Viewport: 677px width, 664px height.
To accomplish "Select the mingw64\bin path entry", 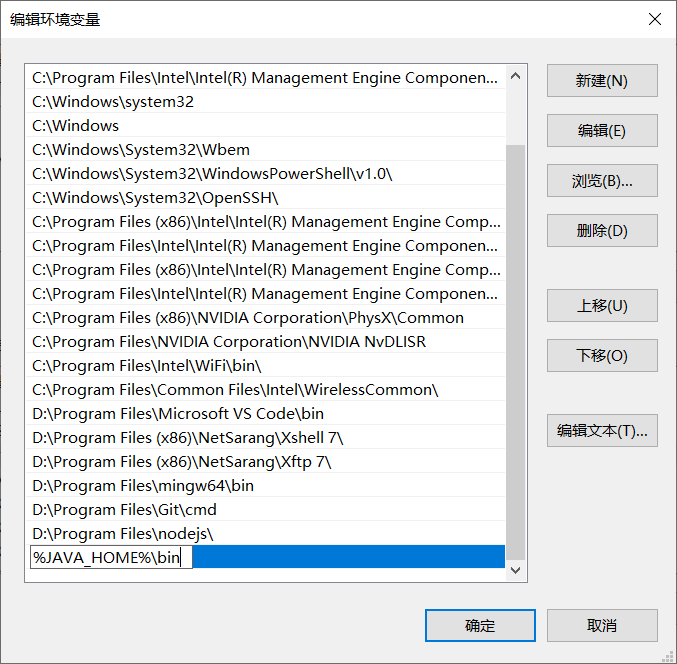I will click(x=143, y=486).
